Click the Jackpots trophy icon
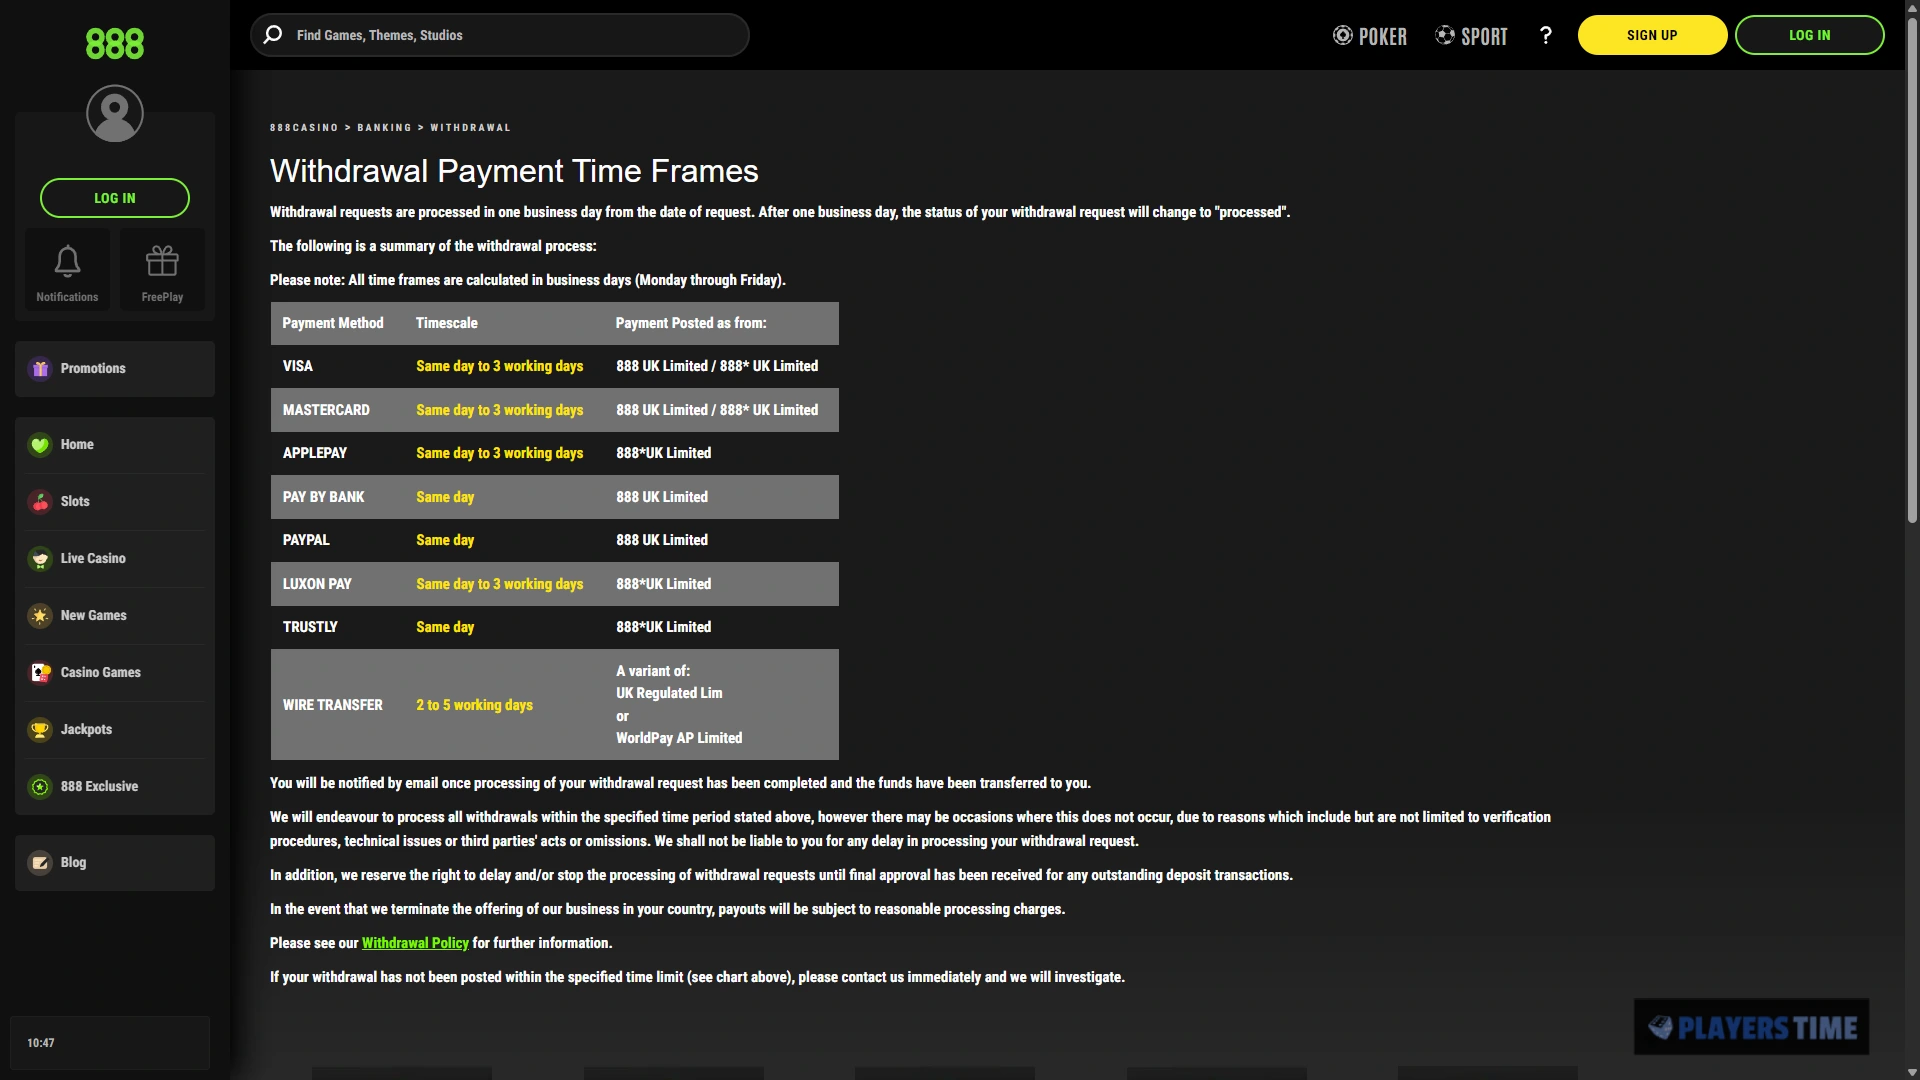This screenshot has height=1080, width=1920. [40, 730]
